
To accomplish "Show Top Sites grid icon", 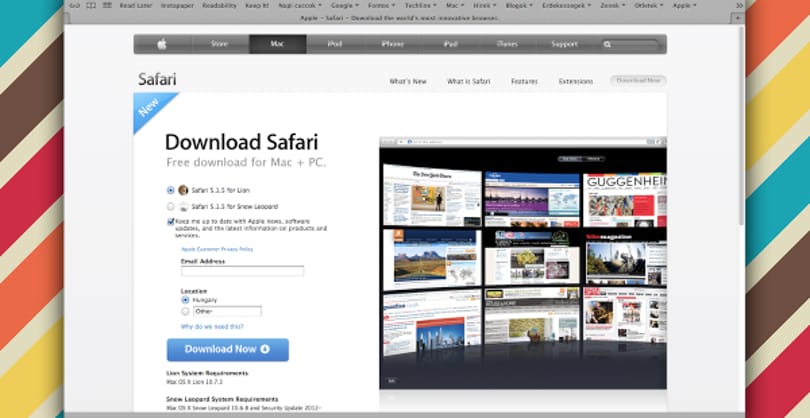I will (107, 6).
